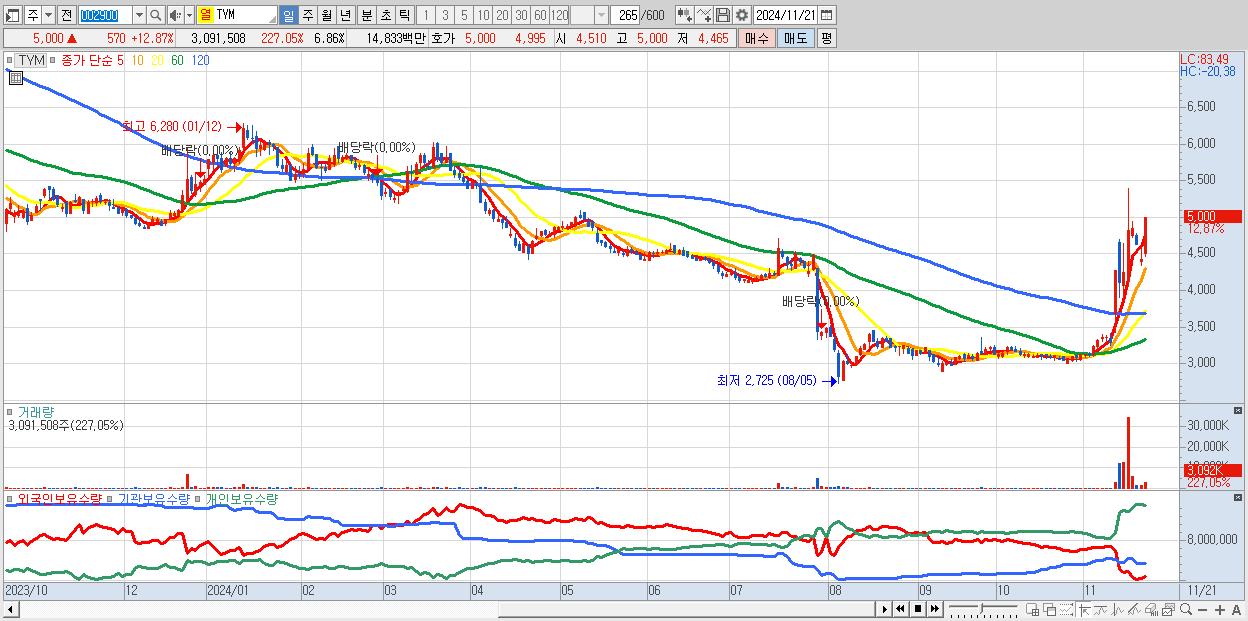This screenshot has width=1248, height=621.
Task: Open the 주 market type dropdown arrow
Action: click(49, 15)
